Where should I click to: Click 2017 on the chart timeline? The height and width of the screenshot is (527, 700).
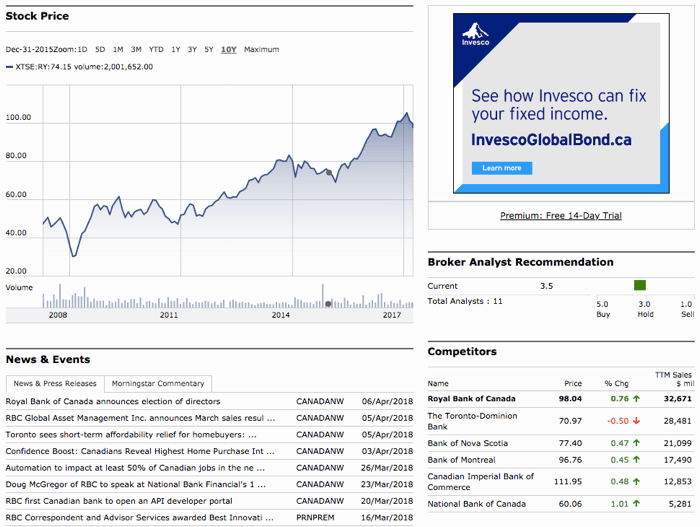(x=392, y=315)
